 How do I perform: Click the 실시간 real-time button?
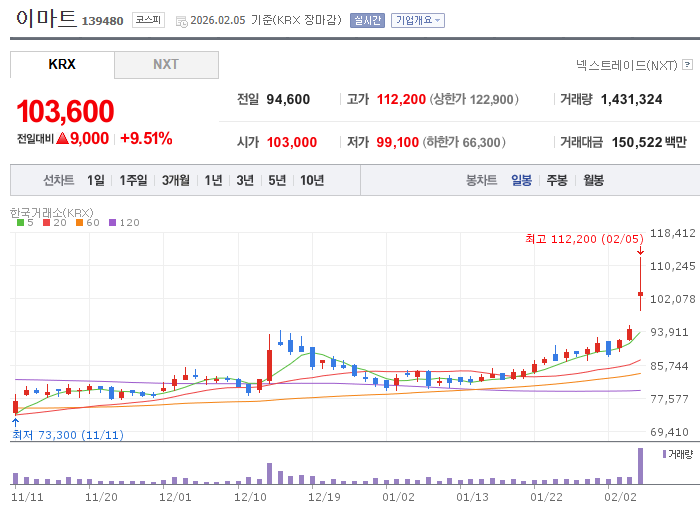tap(367, 21)
